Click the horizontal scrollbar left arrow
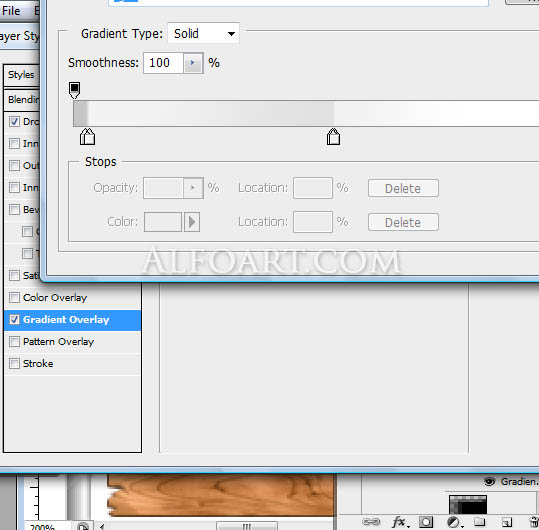 coord(102,526)
